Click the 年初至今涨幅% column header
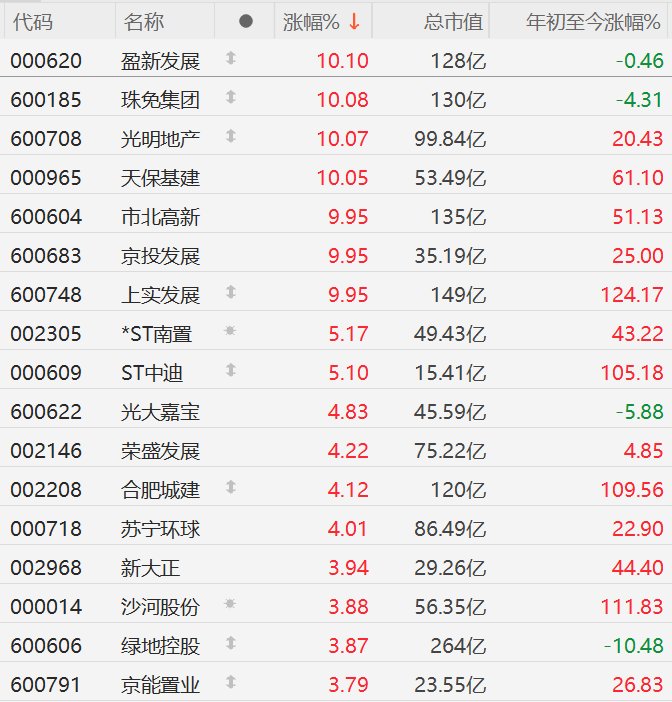 (593, 22)
